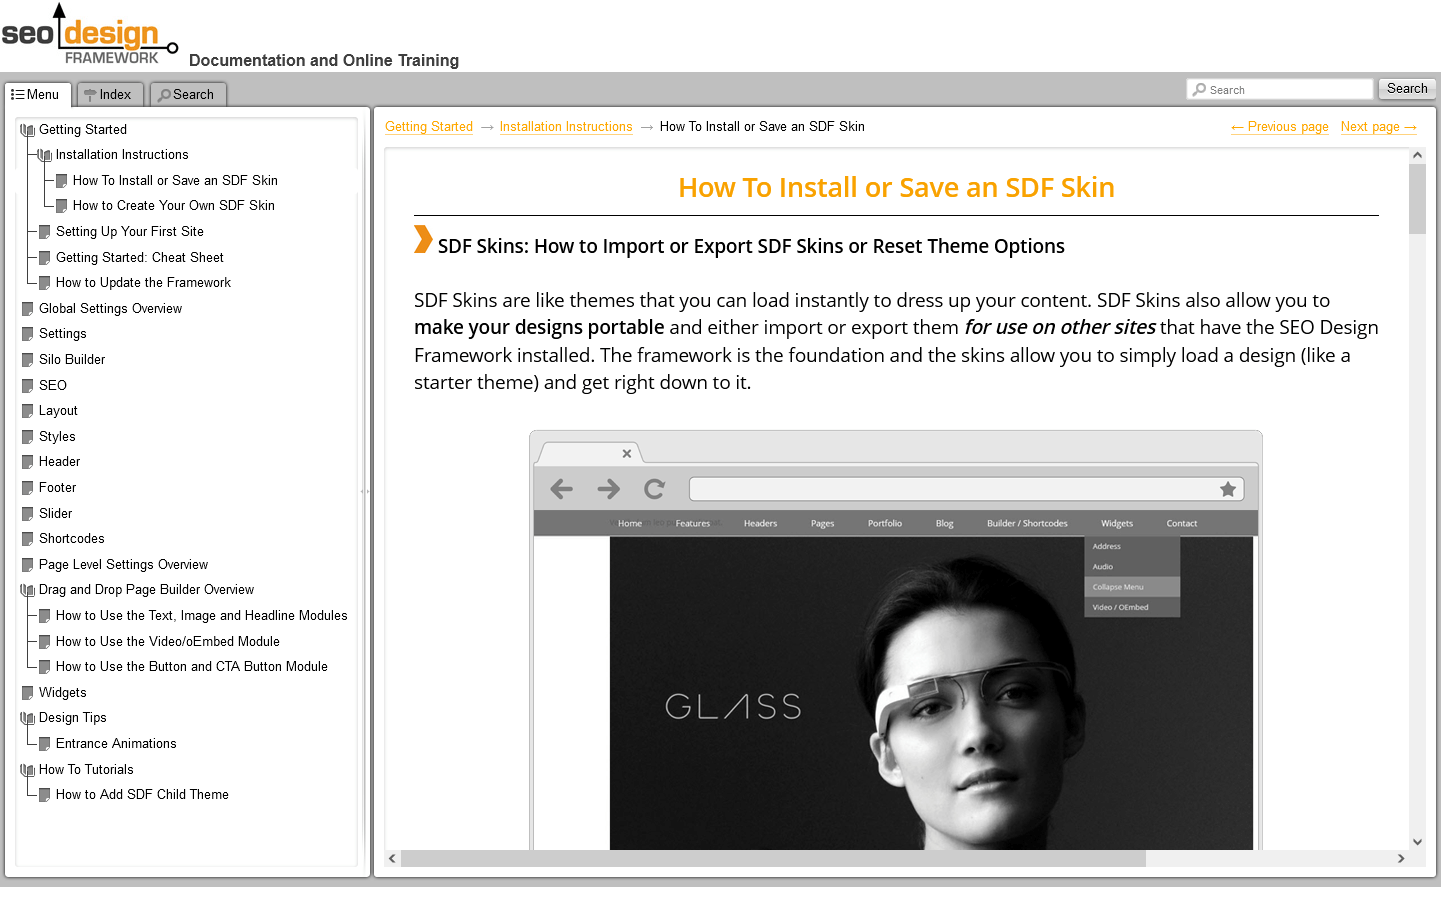Select Silo Builder topic label

coord(72,360)
